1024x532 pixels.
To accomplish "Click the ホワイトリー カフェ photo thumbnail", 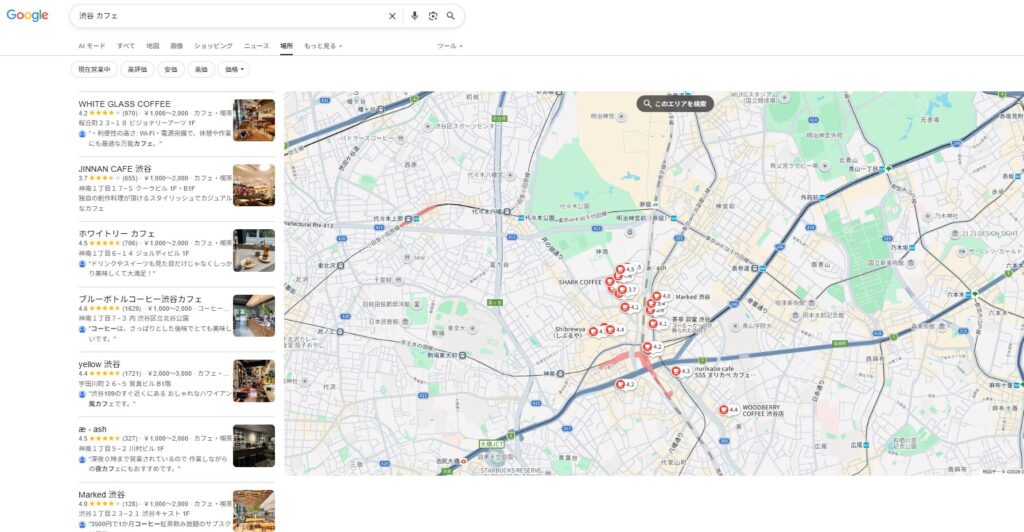I will point(254,251).
